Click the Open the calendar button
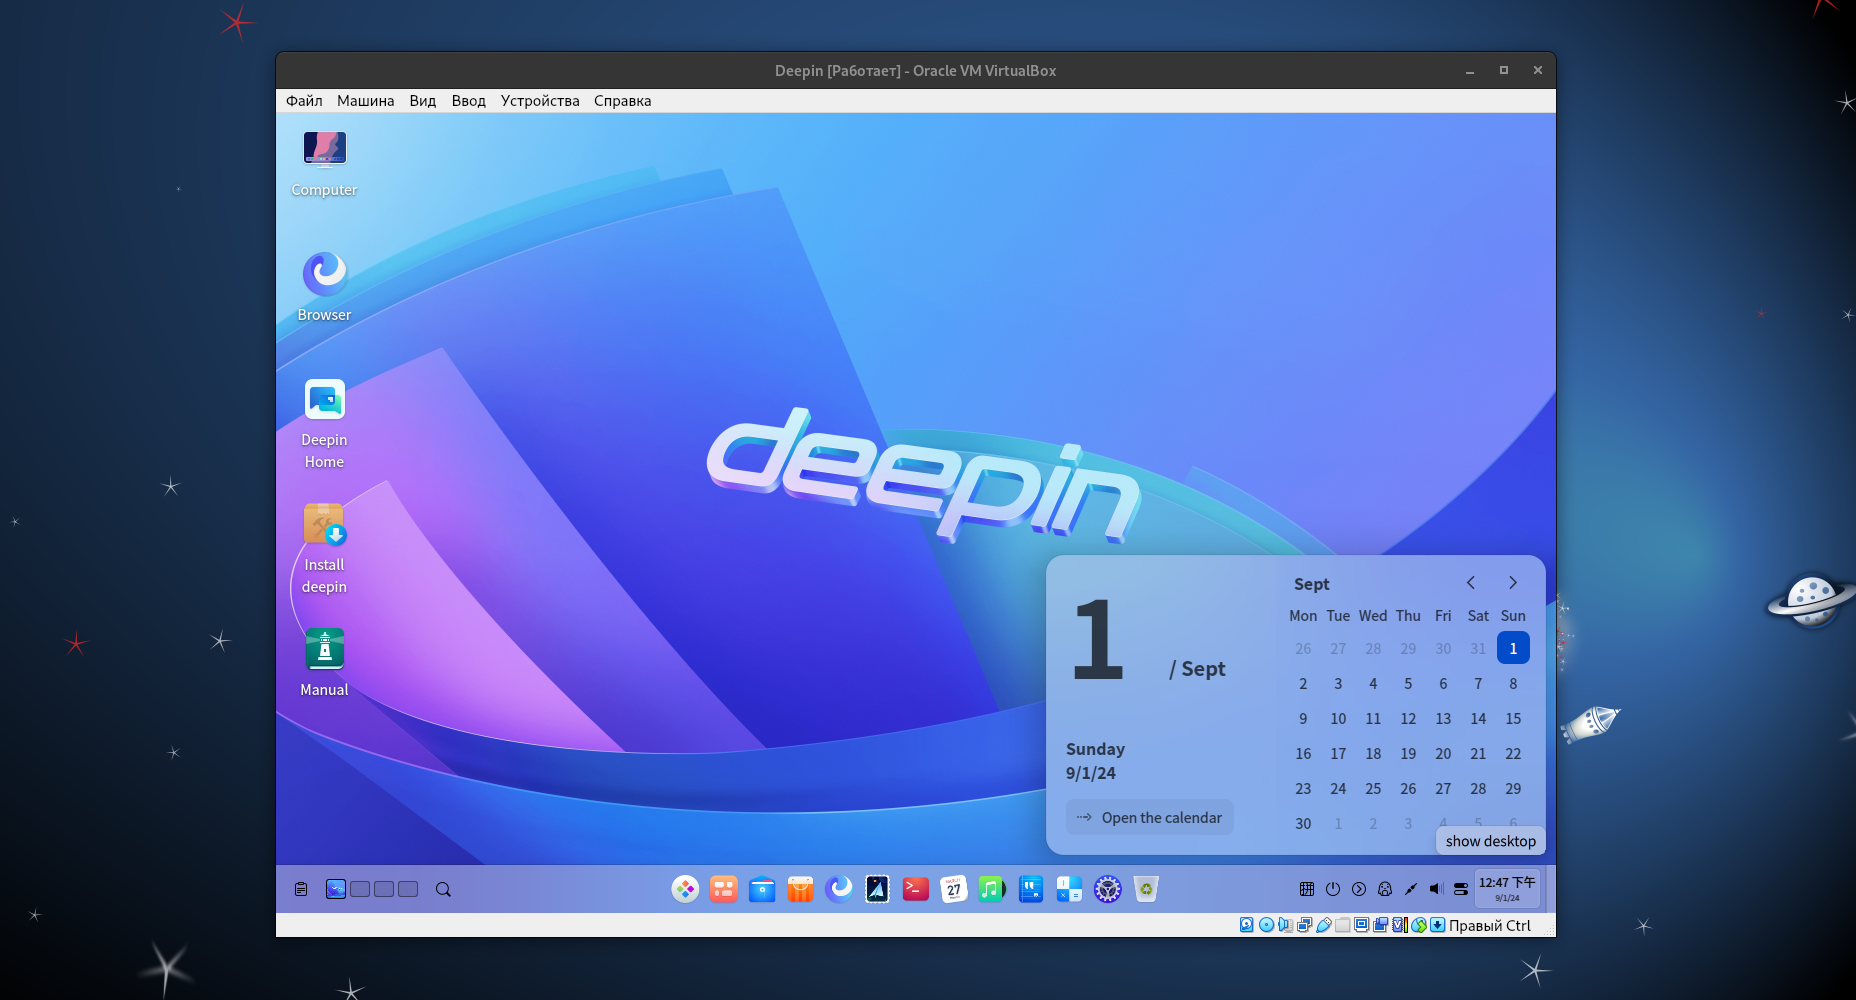This screenshot has height=1000, width=1856. click(x=1150, y=817)
